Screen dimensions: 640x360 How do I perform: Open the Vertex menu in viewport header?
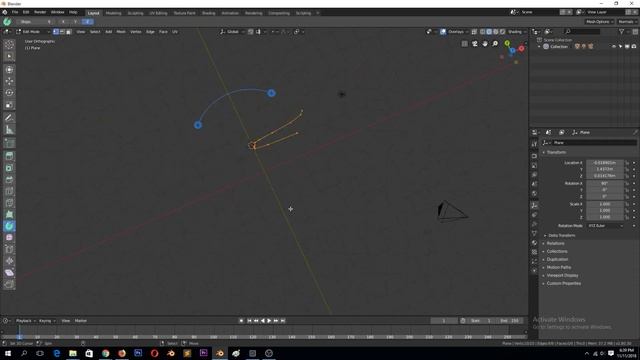(x=136, y=31)
